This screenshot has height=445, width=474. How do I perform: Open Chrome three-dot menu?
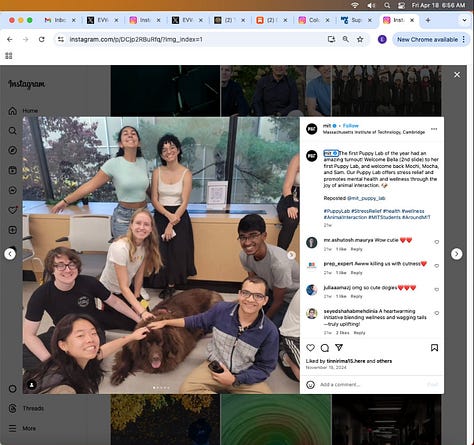[x=464, y=39]
